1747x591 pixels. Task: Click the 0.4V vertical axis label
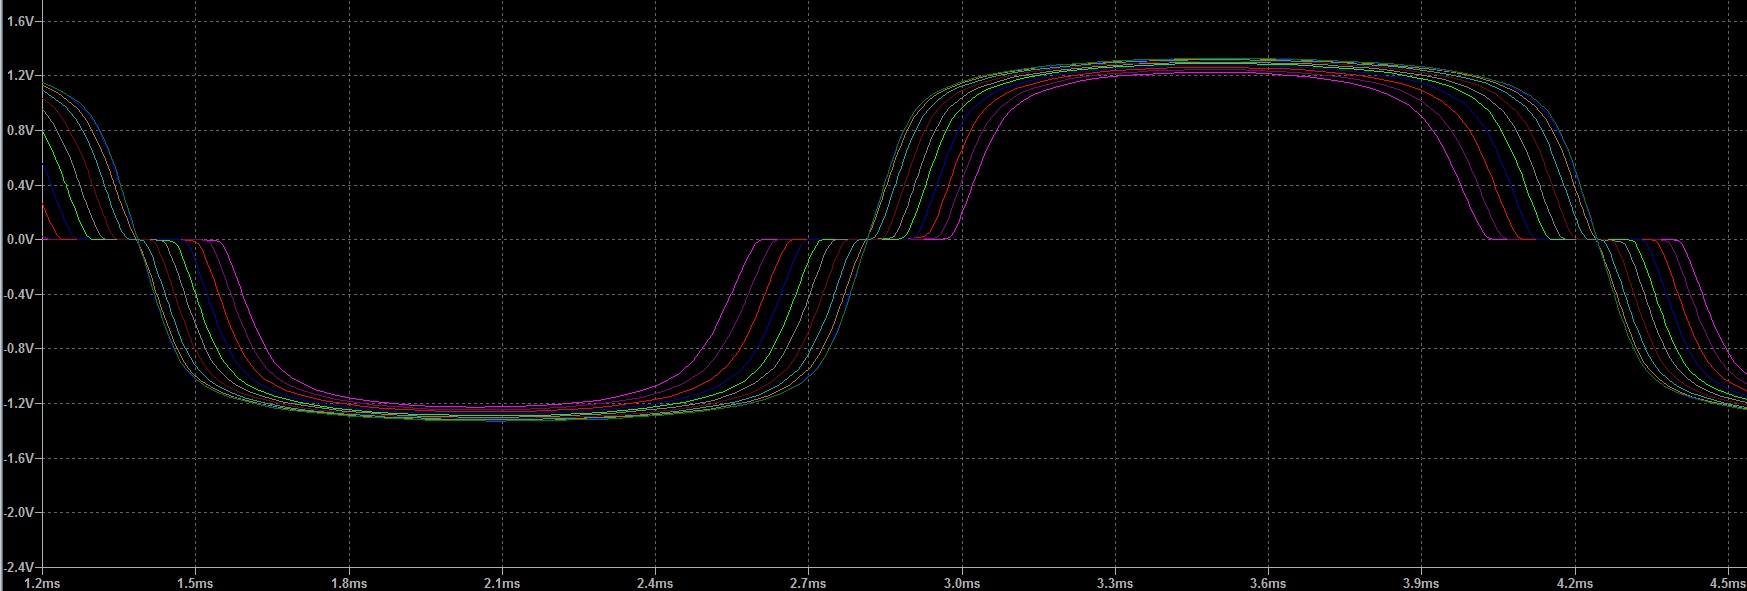tap(20, 185)
